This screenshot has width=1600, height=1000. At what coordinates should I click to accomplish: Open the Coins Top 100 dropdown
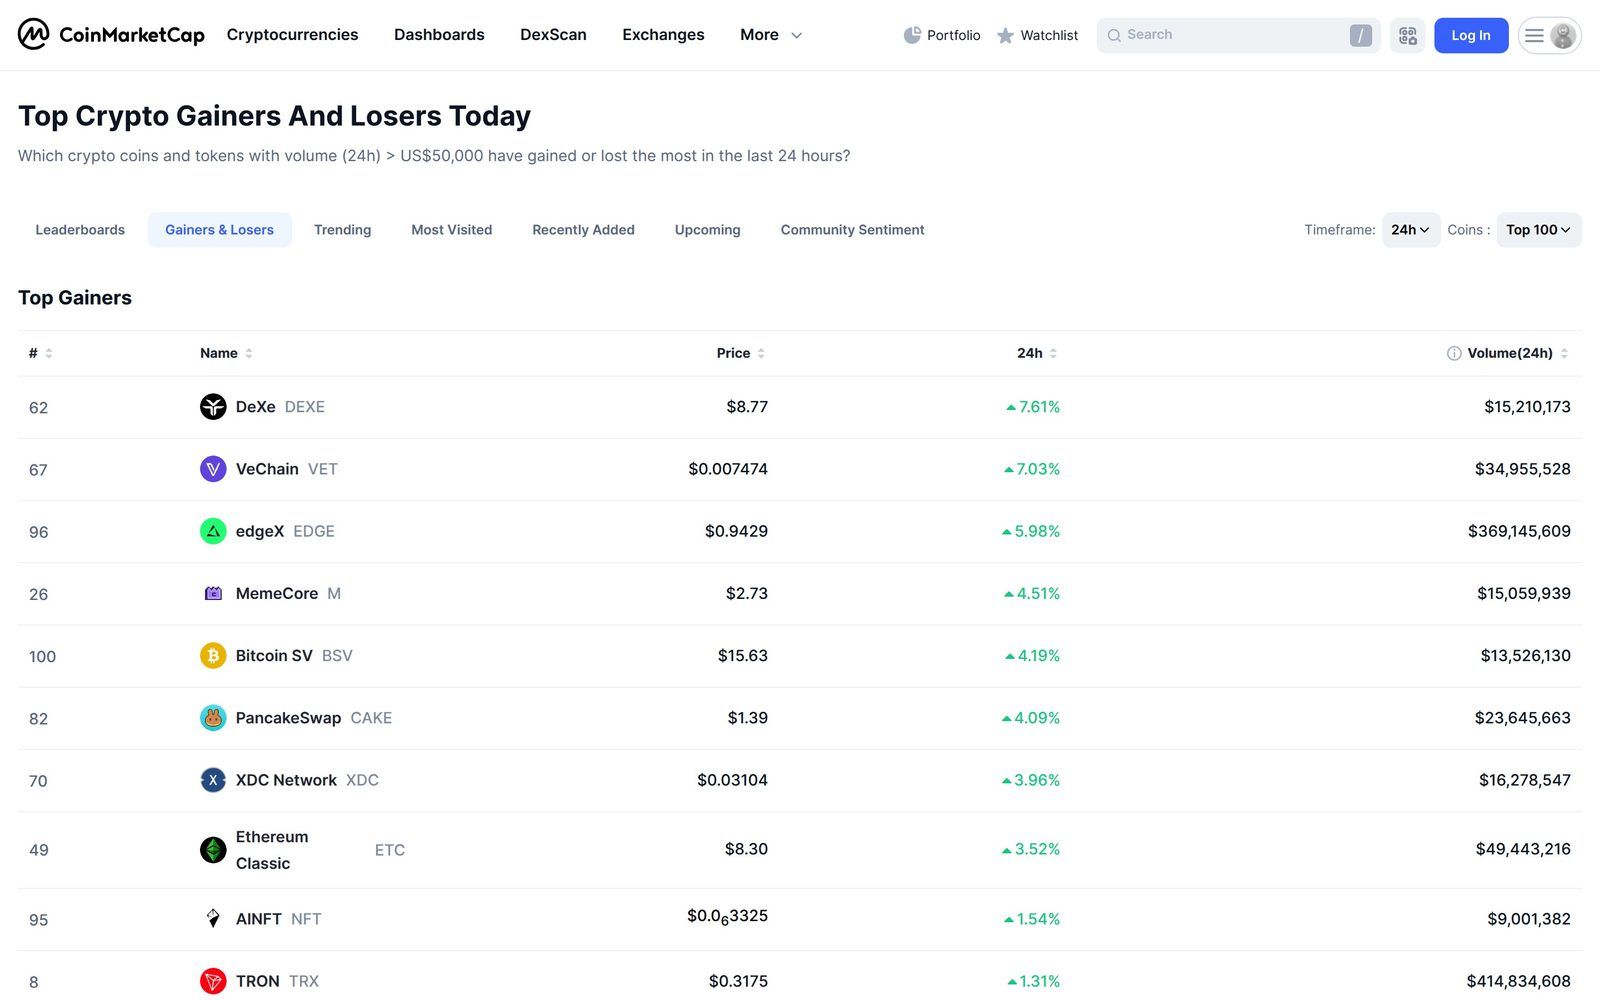coord(1537,229)
